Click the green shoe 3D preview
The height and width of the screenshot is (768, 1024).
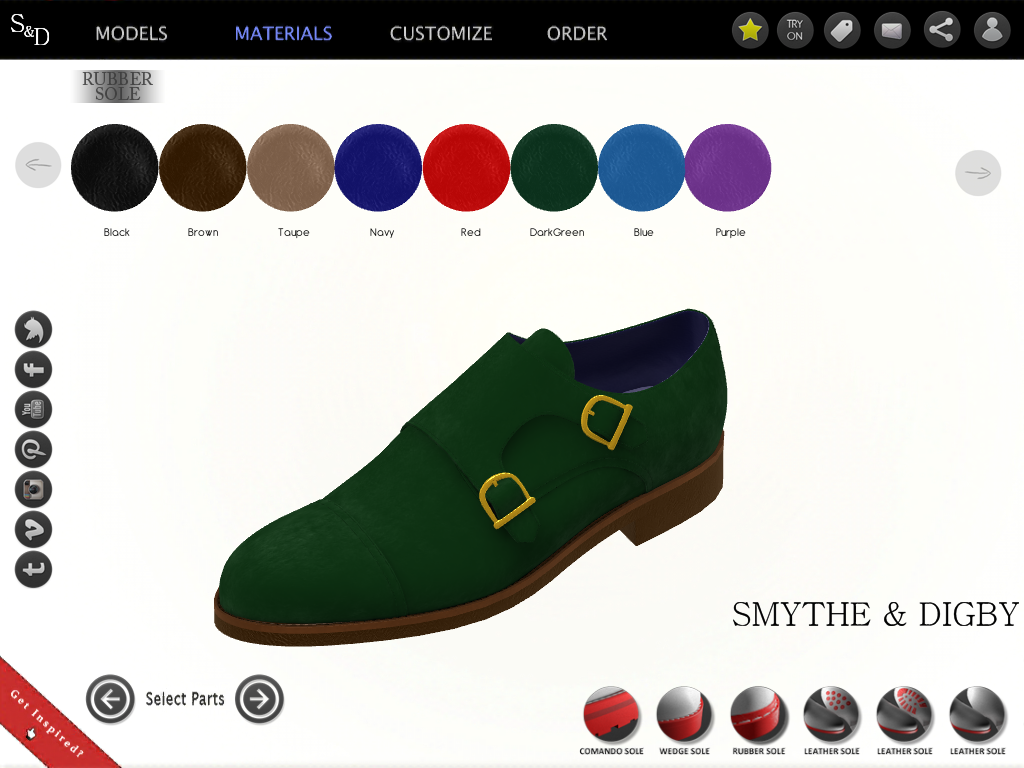coord(470,477)
